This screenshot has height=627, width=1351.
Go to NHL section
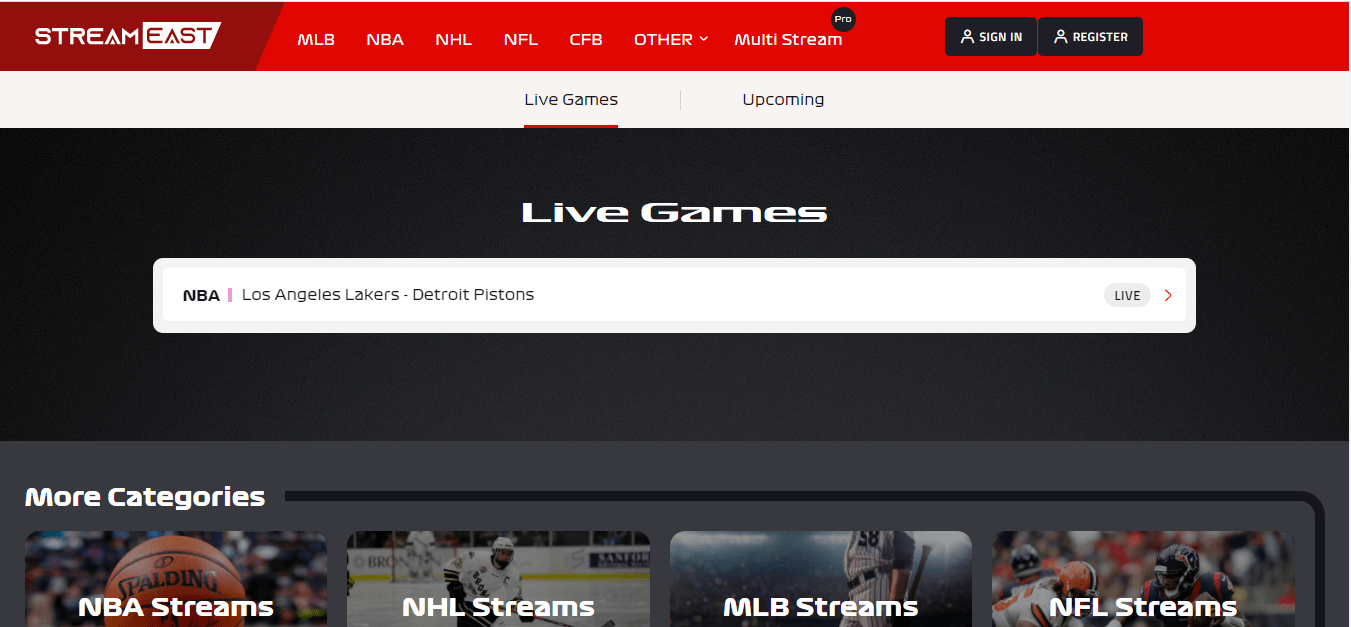(x=453, y=40)
